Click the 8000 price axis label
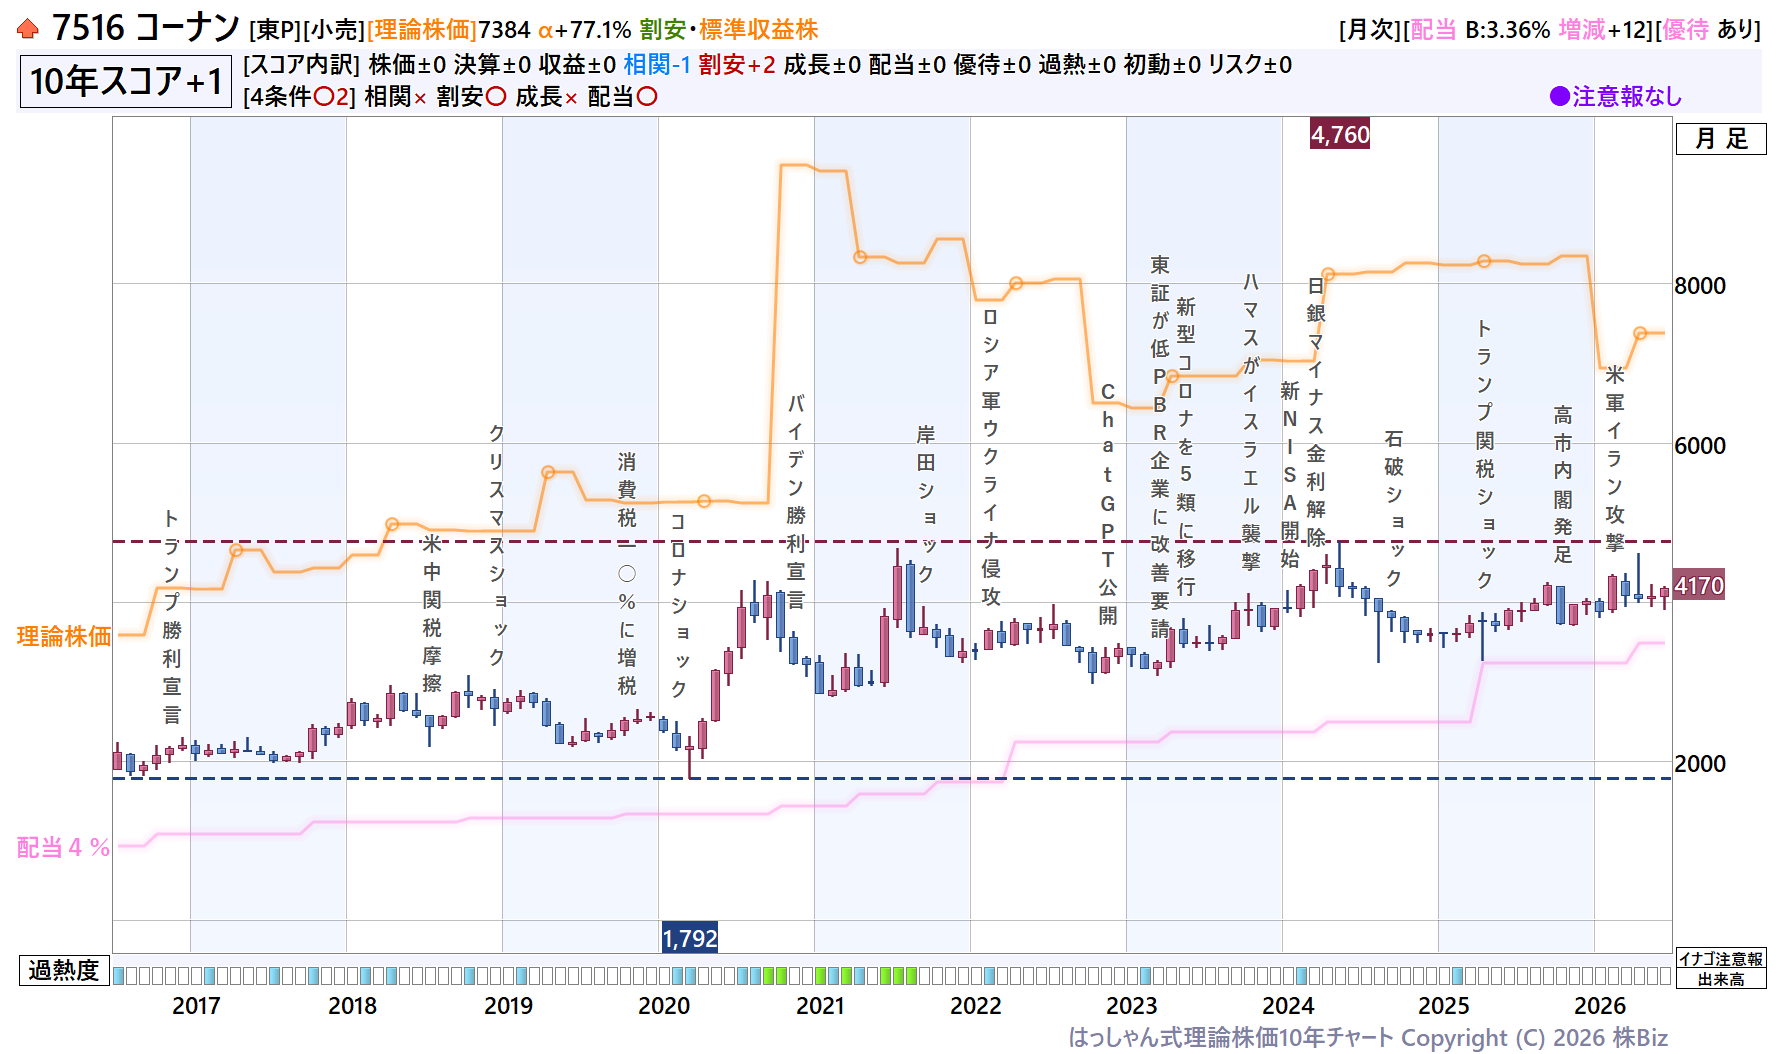The image size is (1780, 1054). click(1700, 286)
